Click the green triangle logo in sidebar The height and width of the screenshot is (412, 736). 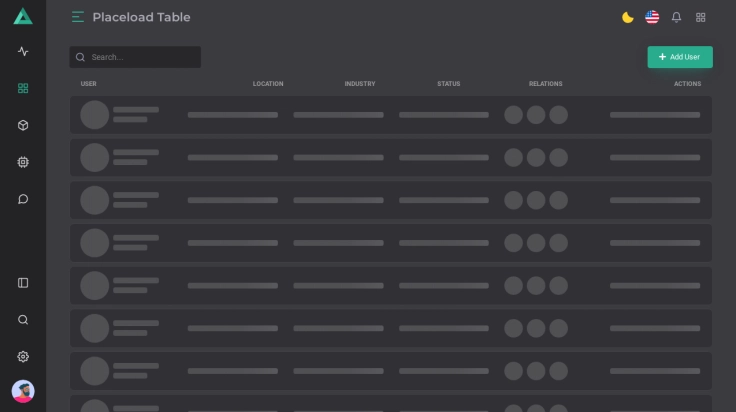(x=23, y=16)
